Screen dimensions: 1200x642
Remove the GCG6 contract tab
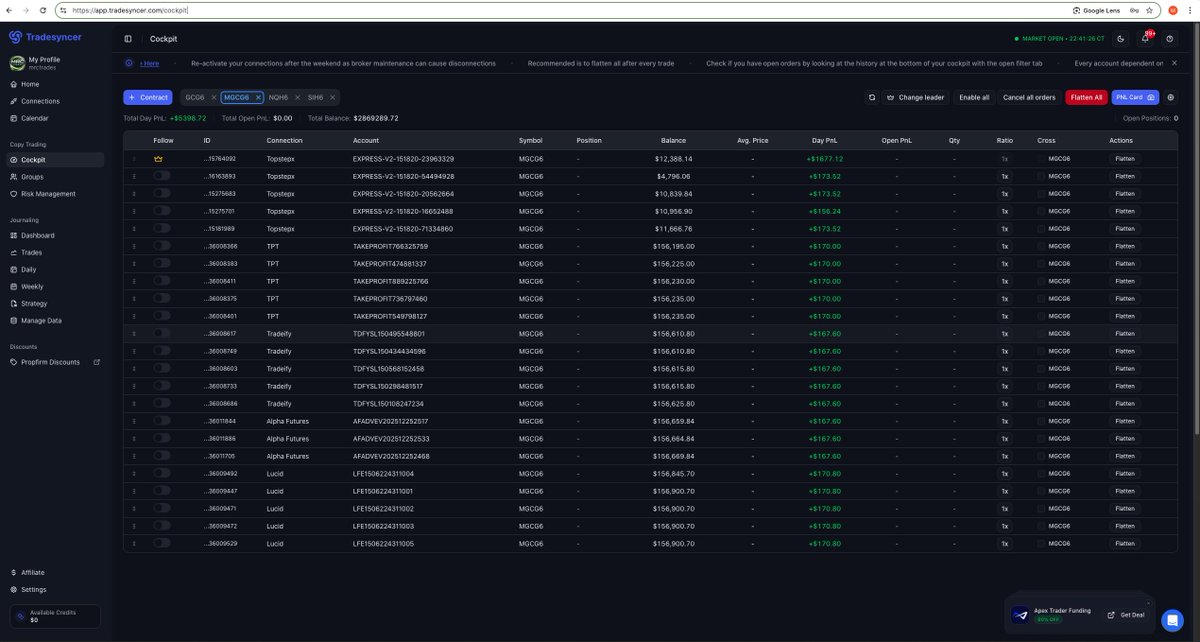coord(212,97)
